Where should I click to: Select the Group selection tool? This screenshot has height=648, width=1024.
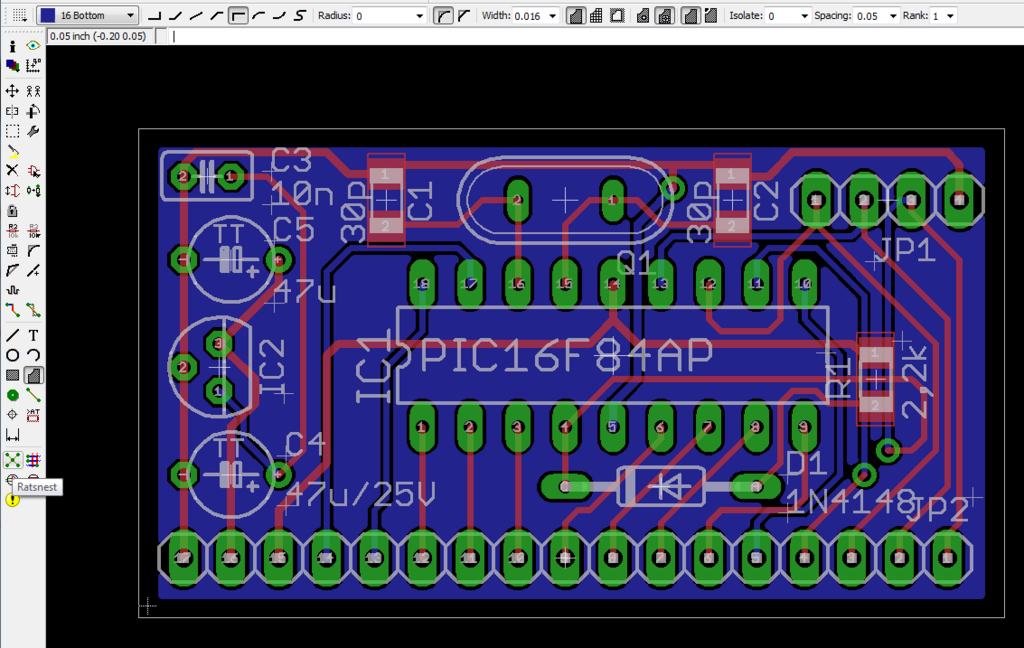click(12, 131)
